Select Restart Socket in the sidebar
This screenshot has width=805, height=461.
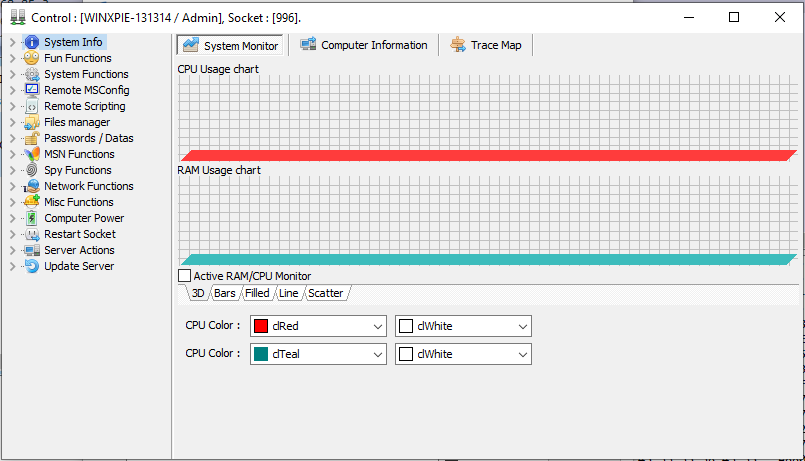(79, 234)
